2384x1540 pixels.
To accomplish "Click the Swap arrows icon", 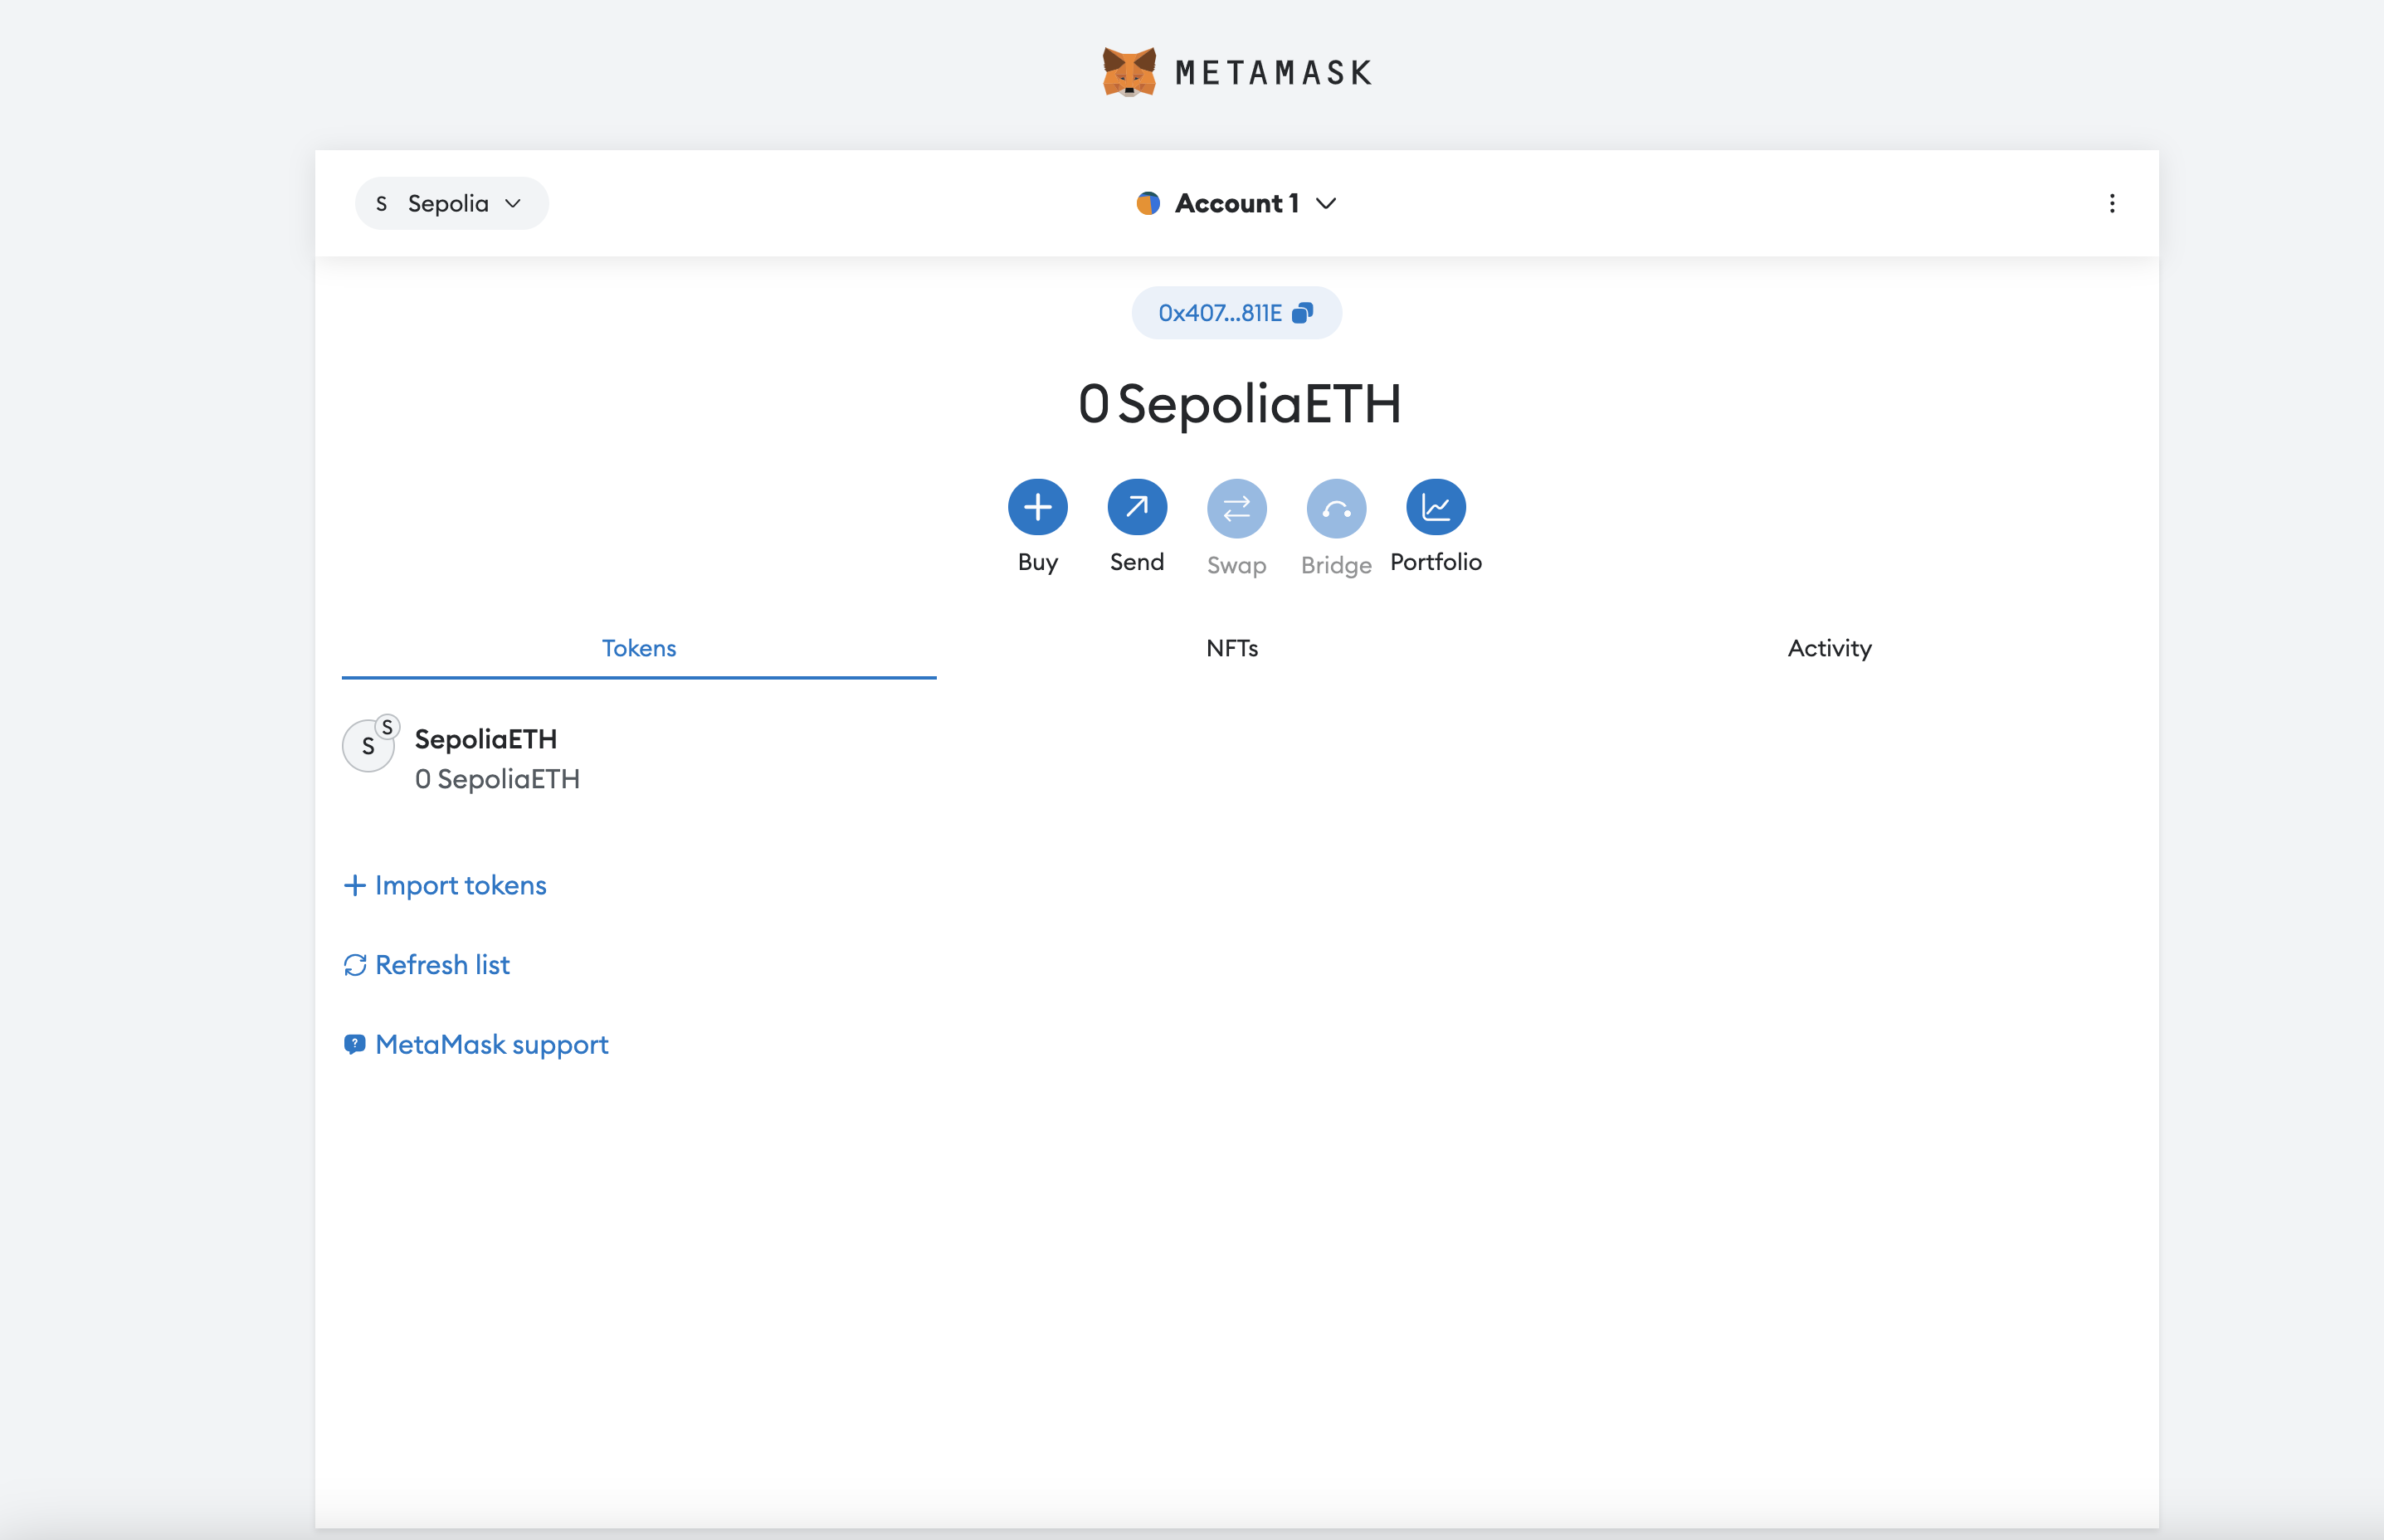I will click(x=1236, y=509).
